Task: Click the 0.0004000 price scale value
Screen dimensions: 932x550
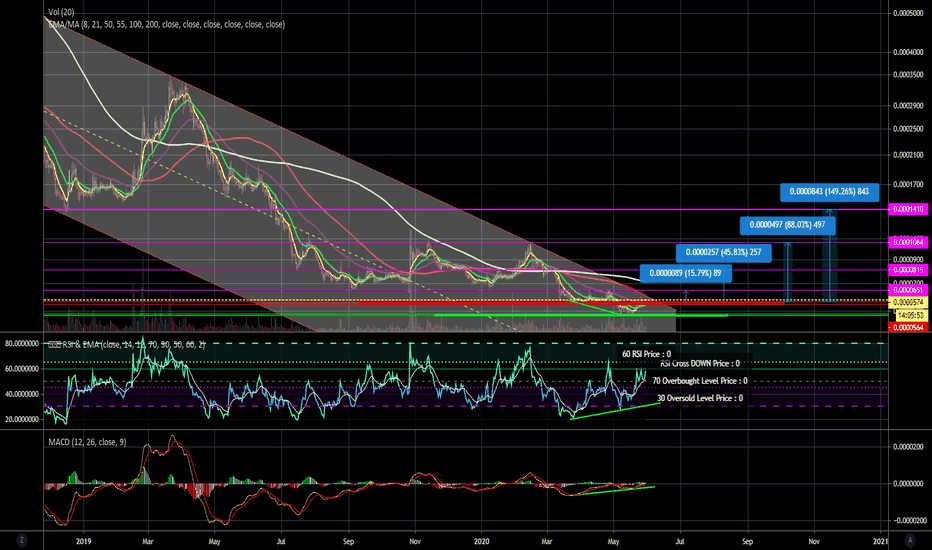Action: (x=908, y=52)
